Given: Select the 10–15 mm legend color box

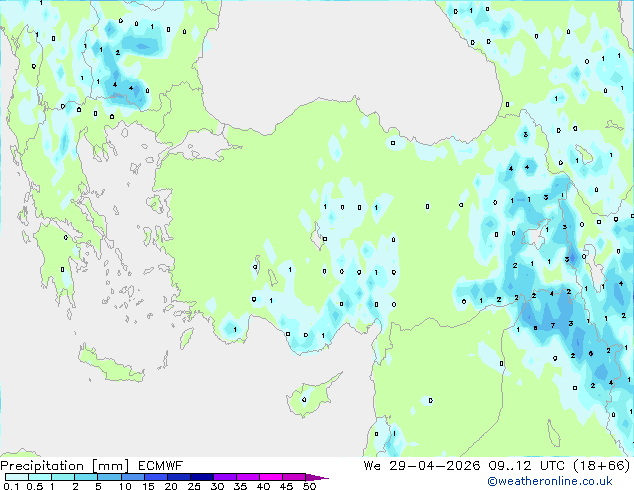Looking at the screenshot, I should (133, 477).
